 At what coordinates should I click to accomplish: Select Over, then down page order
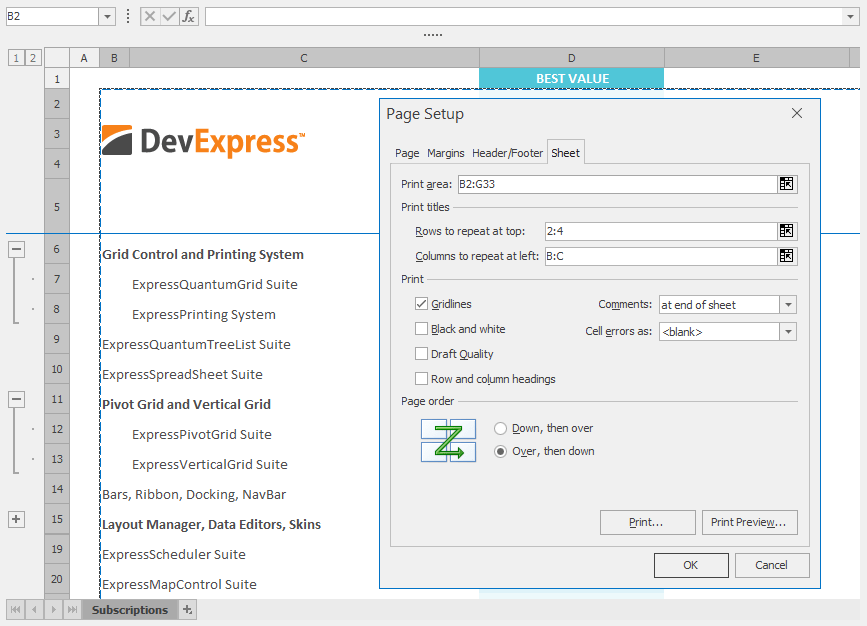coord(500,452)
